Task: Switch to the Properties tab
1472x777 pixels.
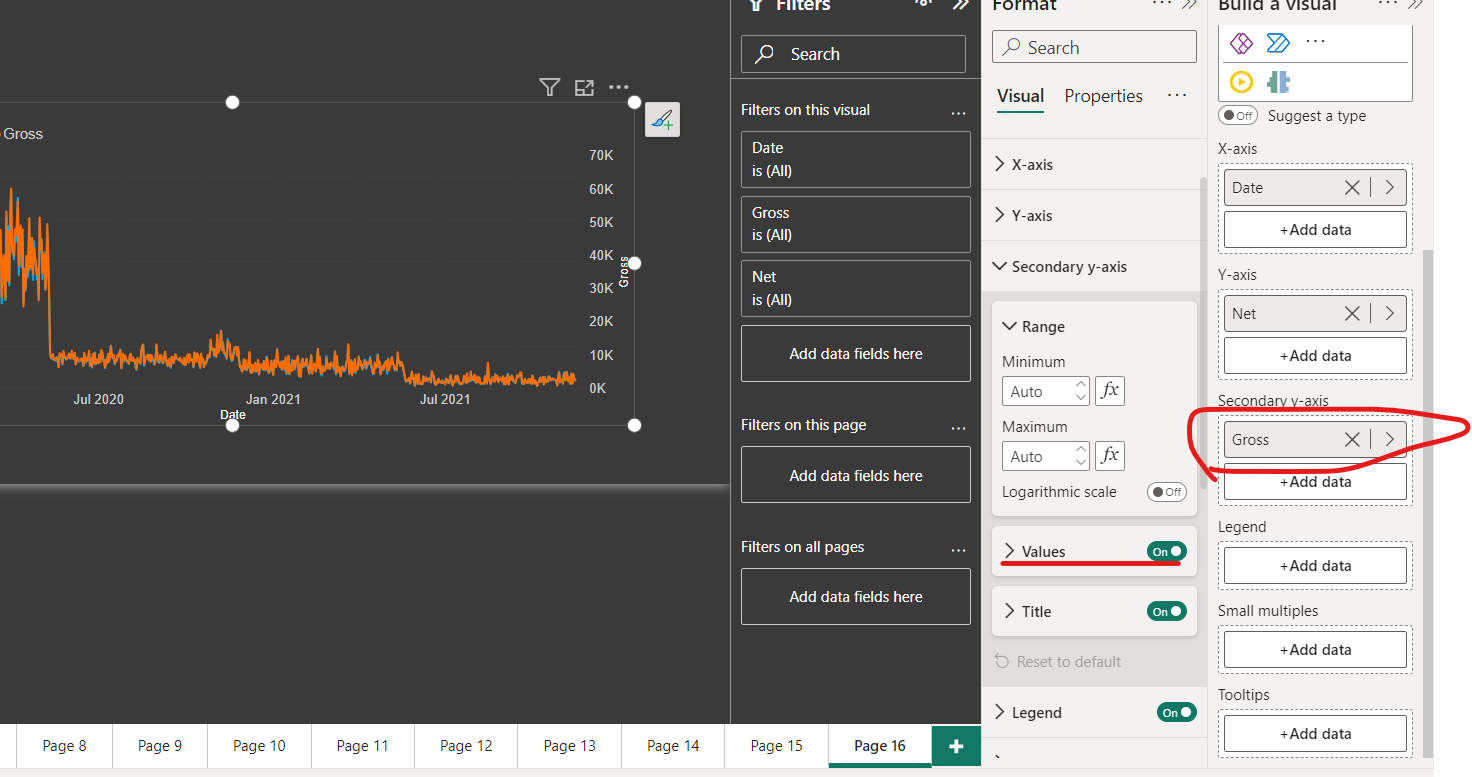Action: coord(1103,96)
